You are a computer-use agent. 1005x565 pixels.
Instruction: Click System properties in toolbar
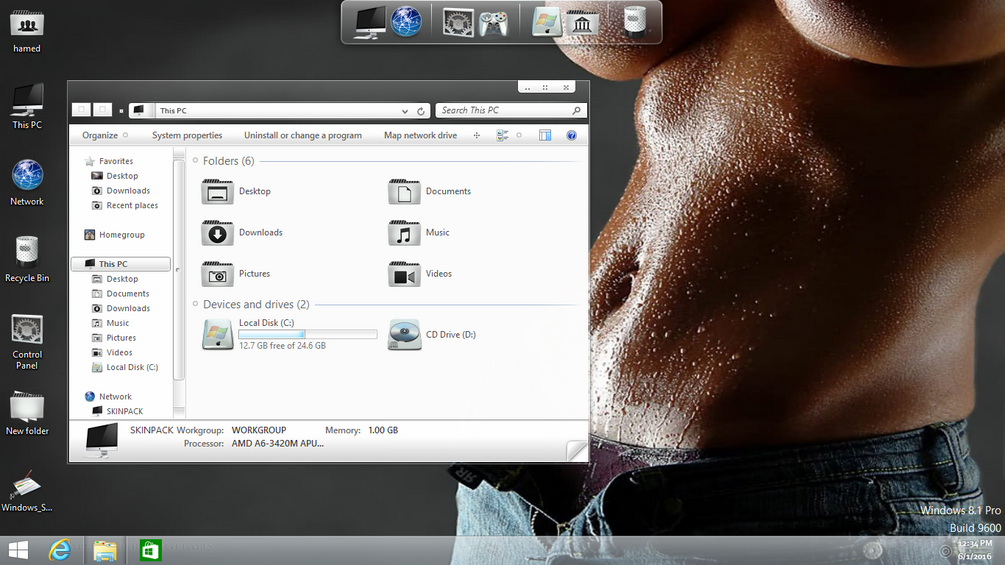tap(187, 135)
